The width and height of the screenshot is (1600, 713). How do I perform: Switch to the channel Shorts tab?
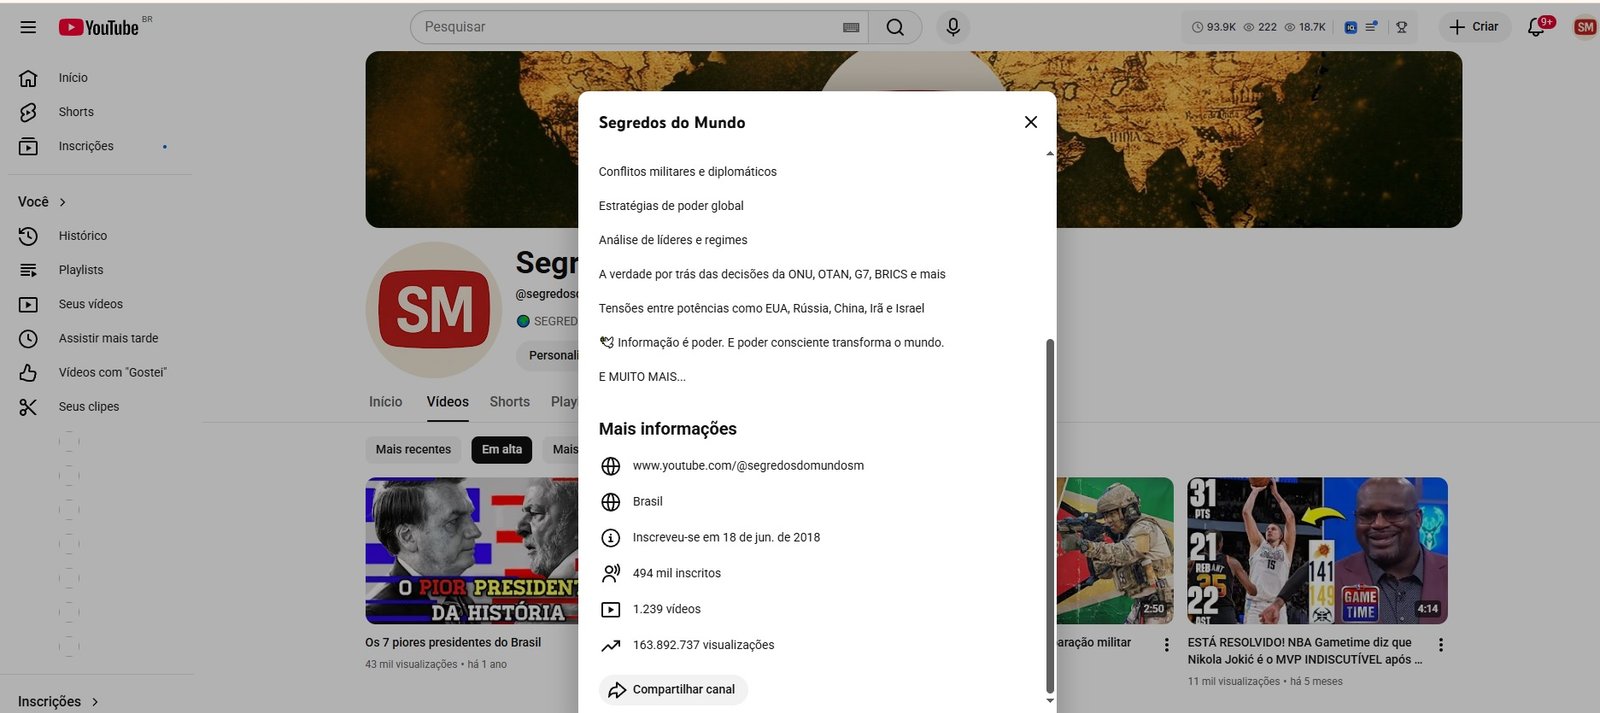(510, 402)
